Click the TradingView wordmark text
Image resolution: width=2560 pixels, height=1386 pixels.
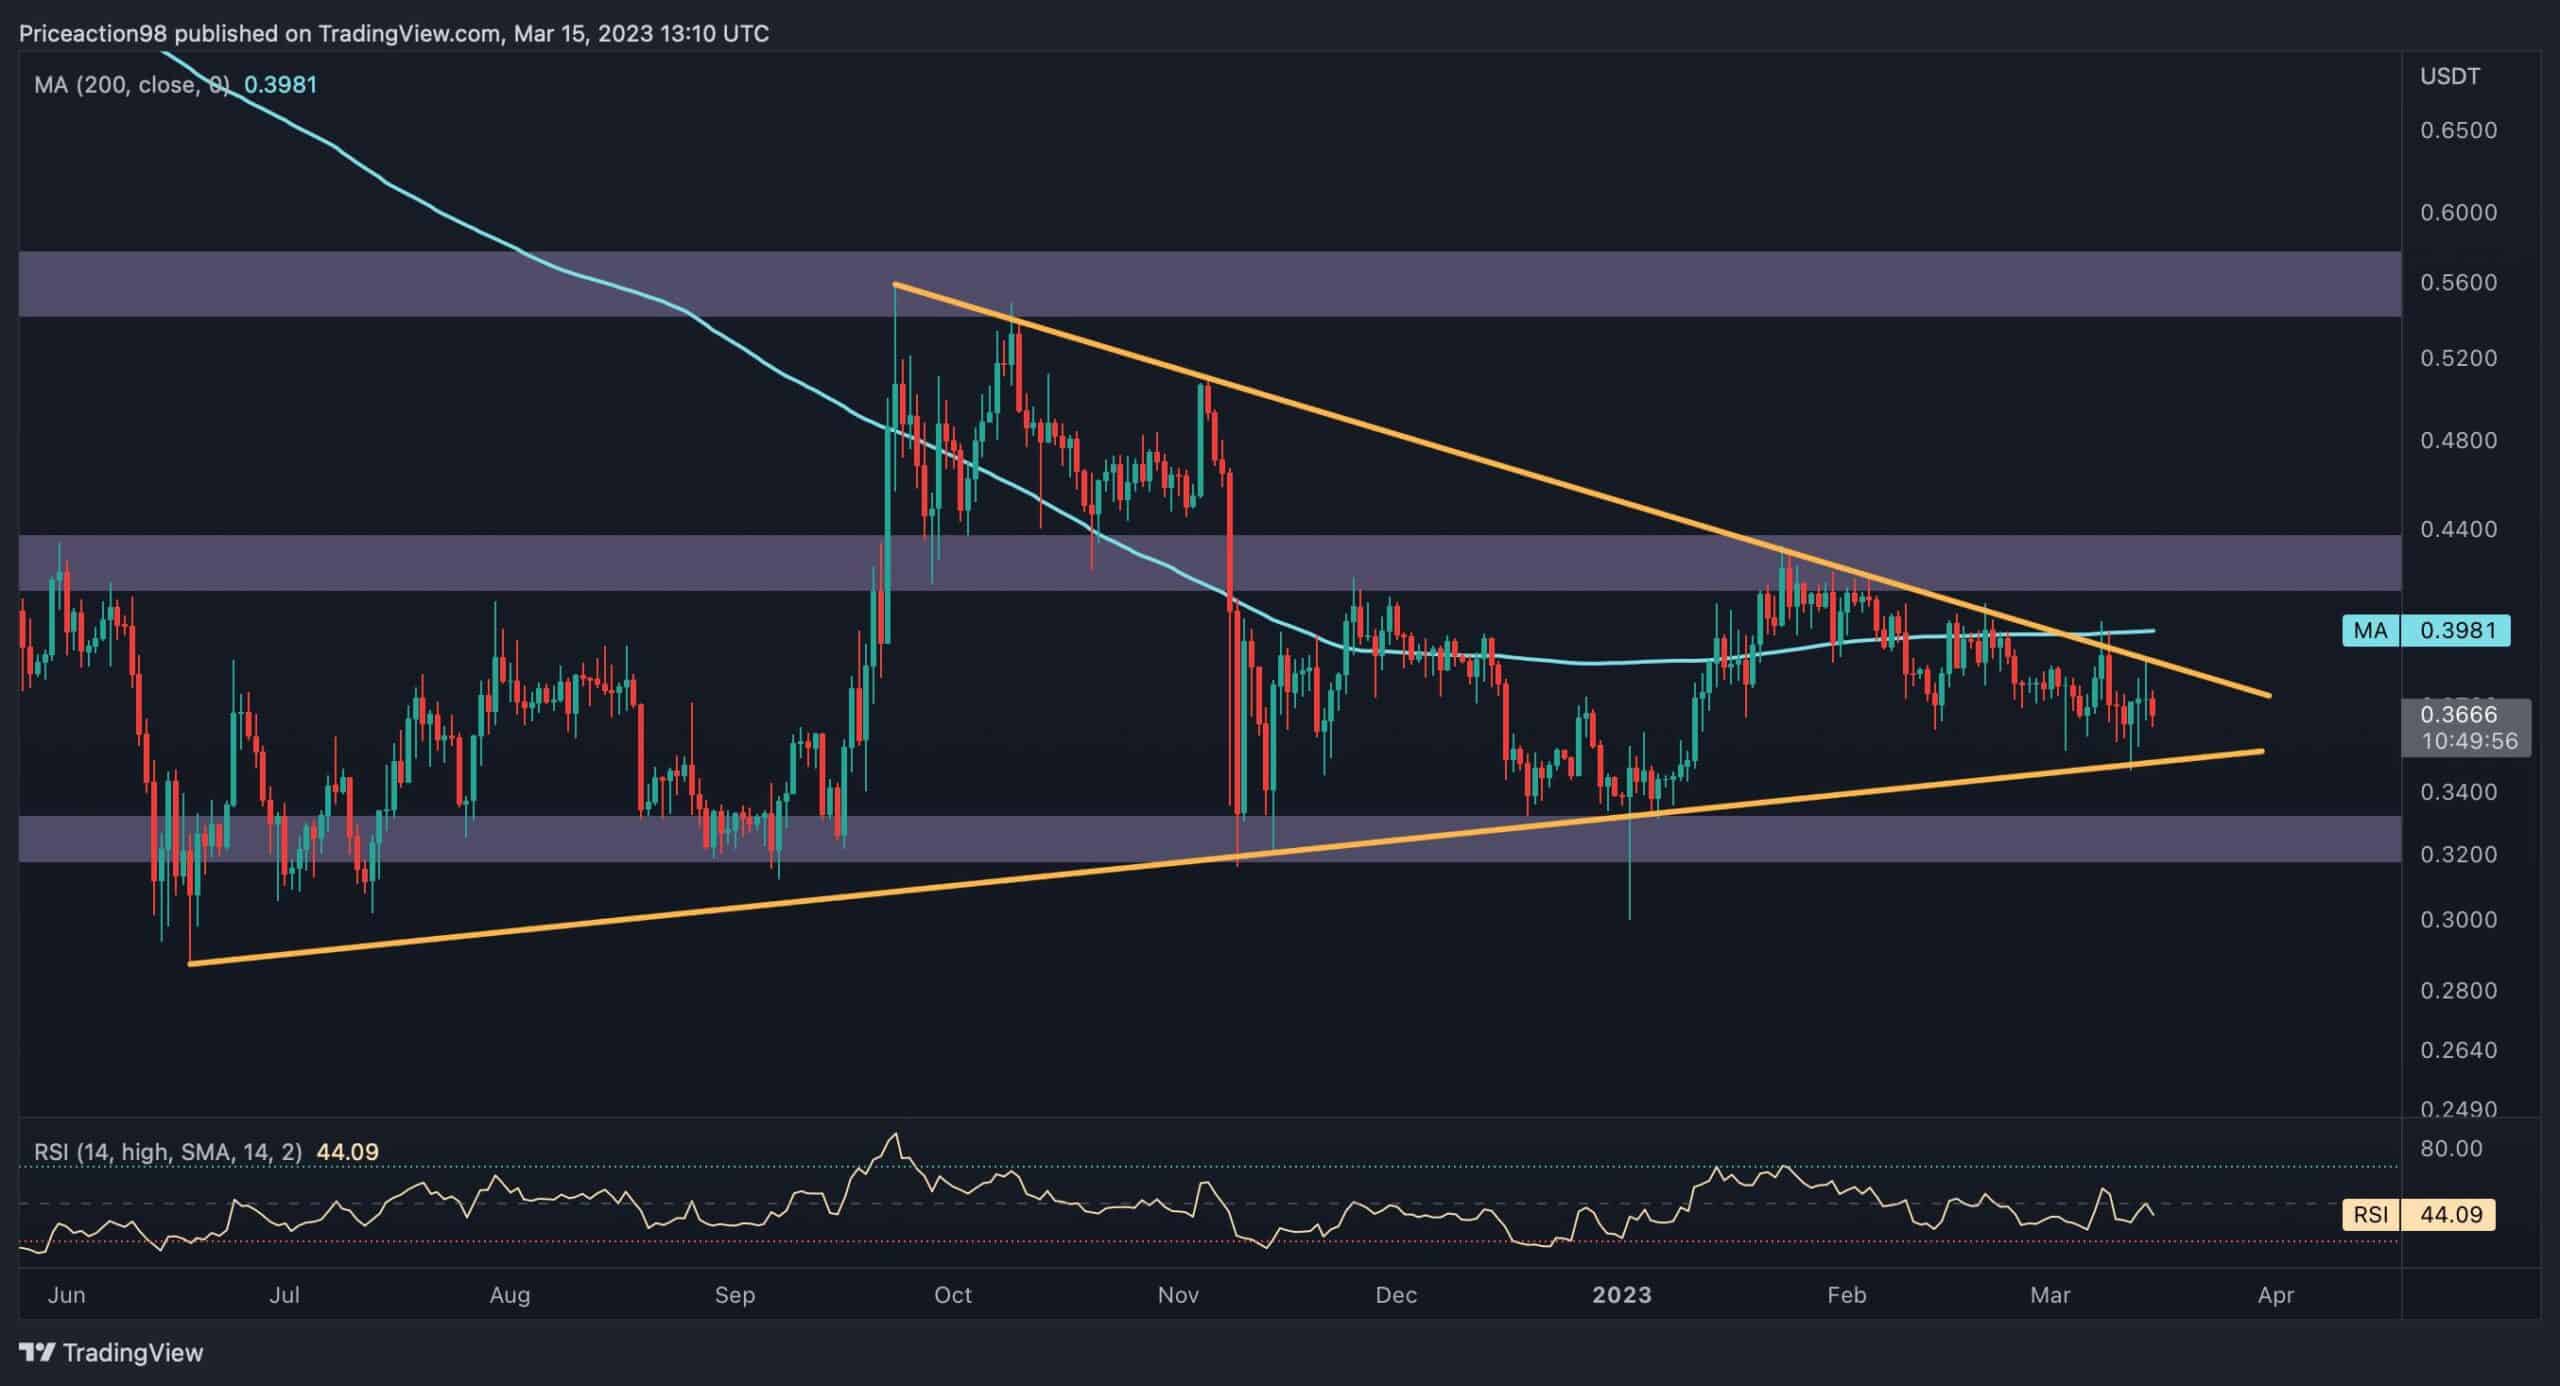coord(133,1353)
